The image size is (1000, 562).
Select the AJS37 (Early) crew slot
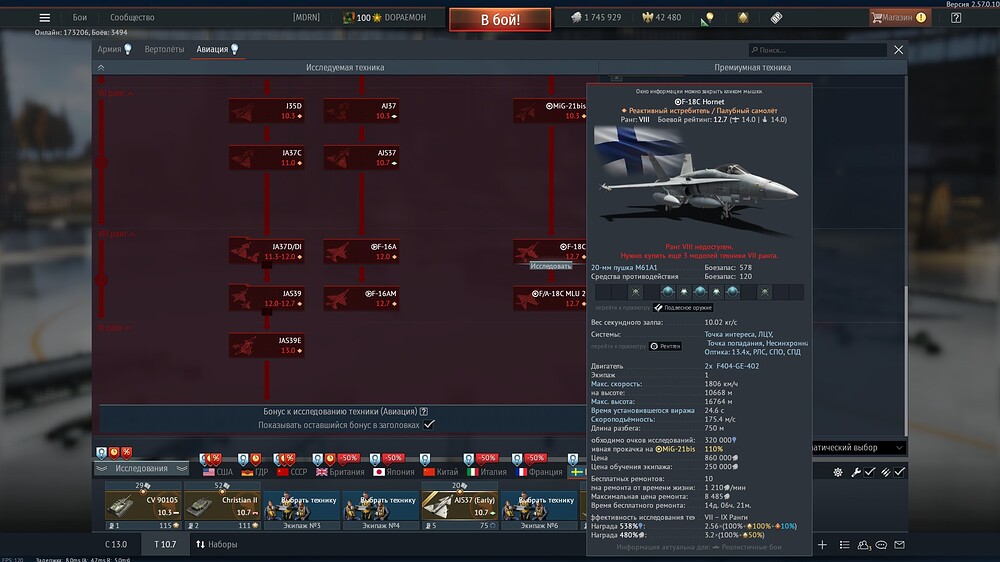click(x=459, y=507)
